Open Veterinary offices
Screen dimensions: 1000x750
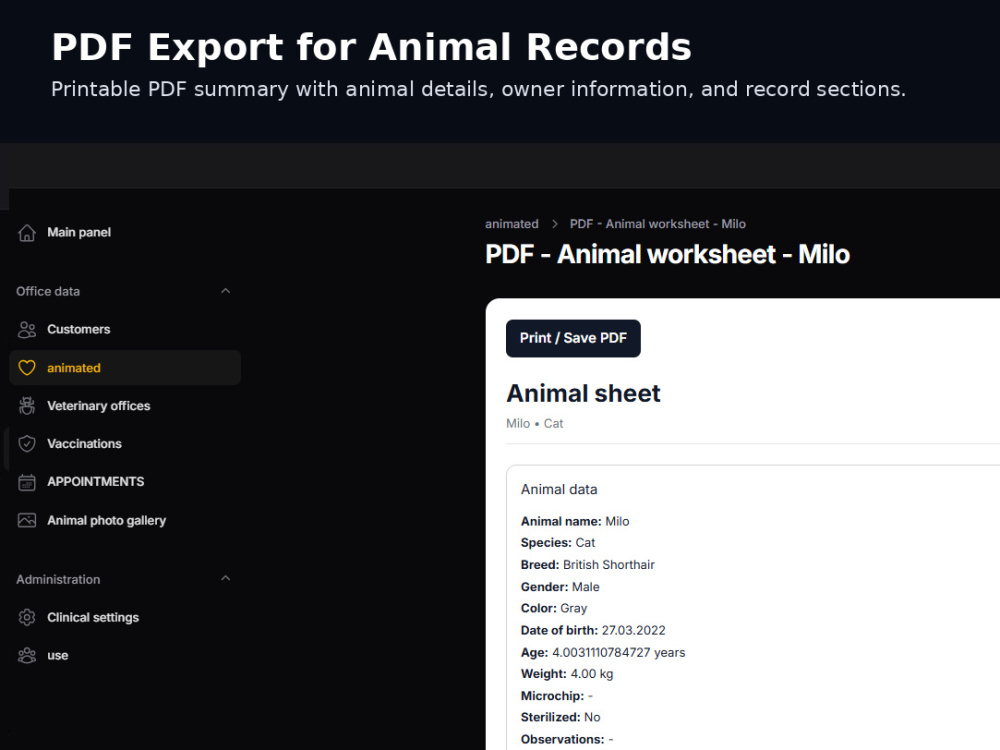tap(98, 406)
